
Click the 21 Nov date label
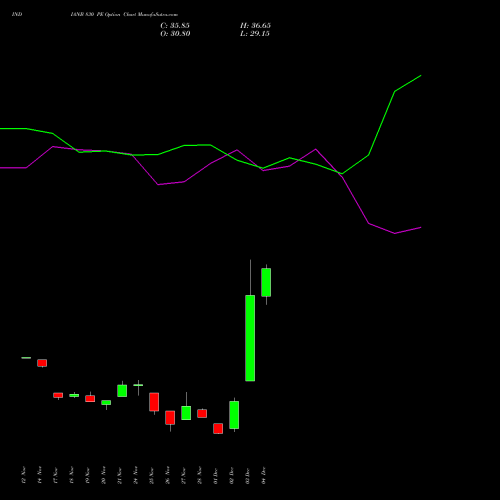[x=119, y=475]
